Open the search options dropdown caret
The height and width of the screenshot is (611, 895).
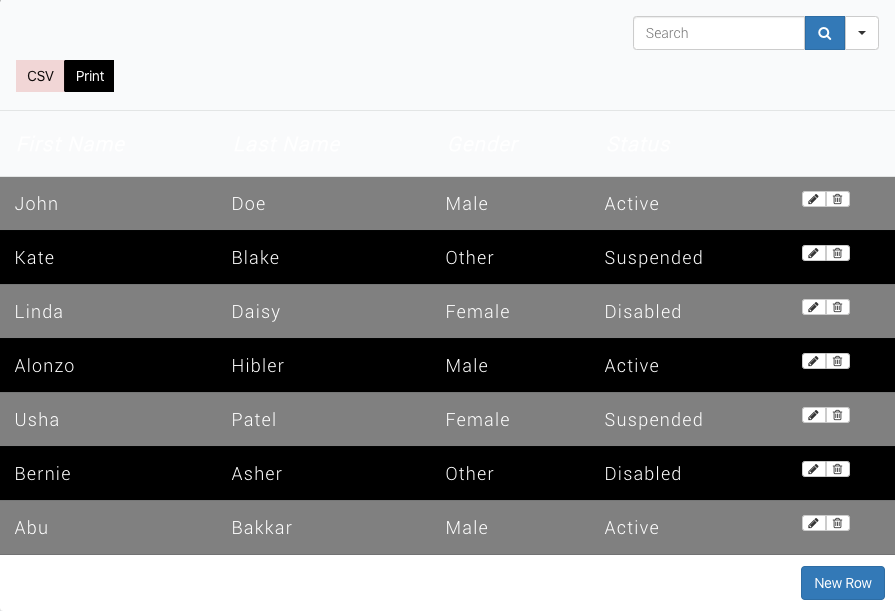pos(861,33)
